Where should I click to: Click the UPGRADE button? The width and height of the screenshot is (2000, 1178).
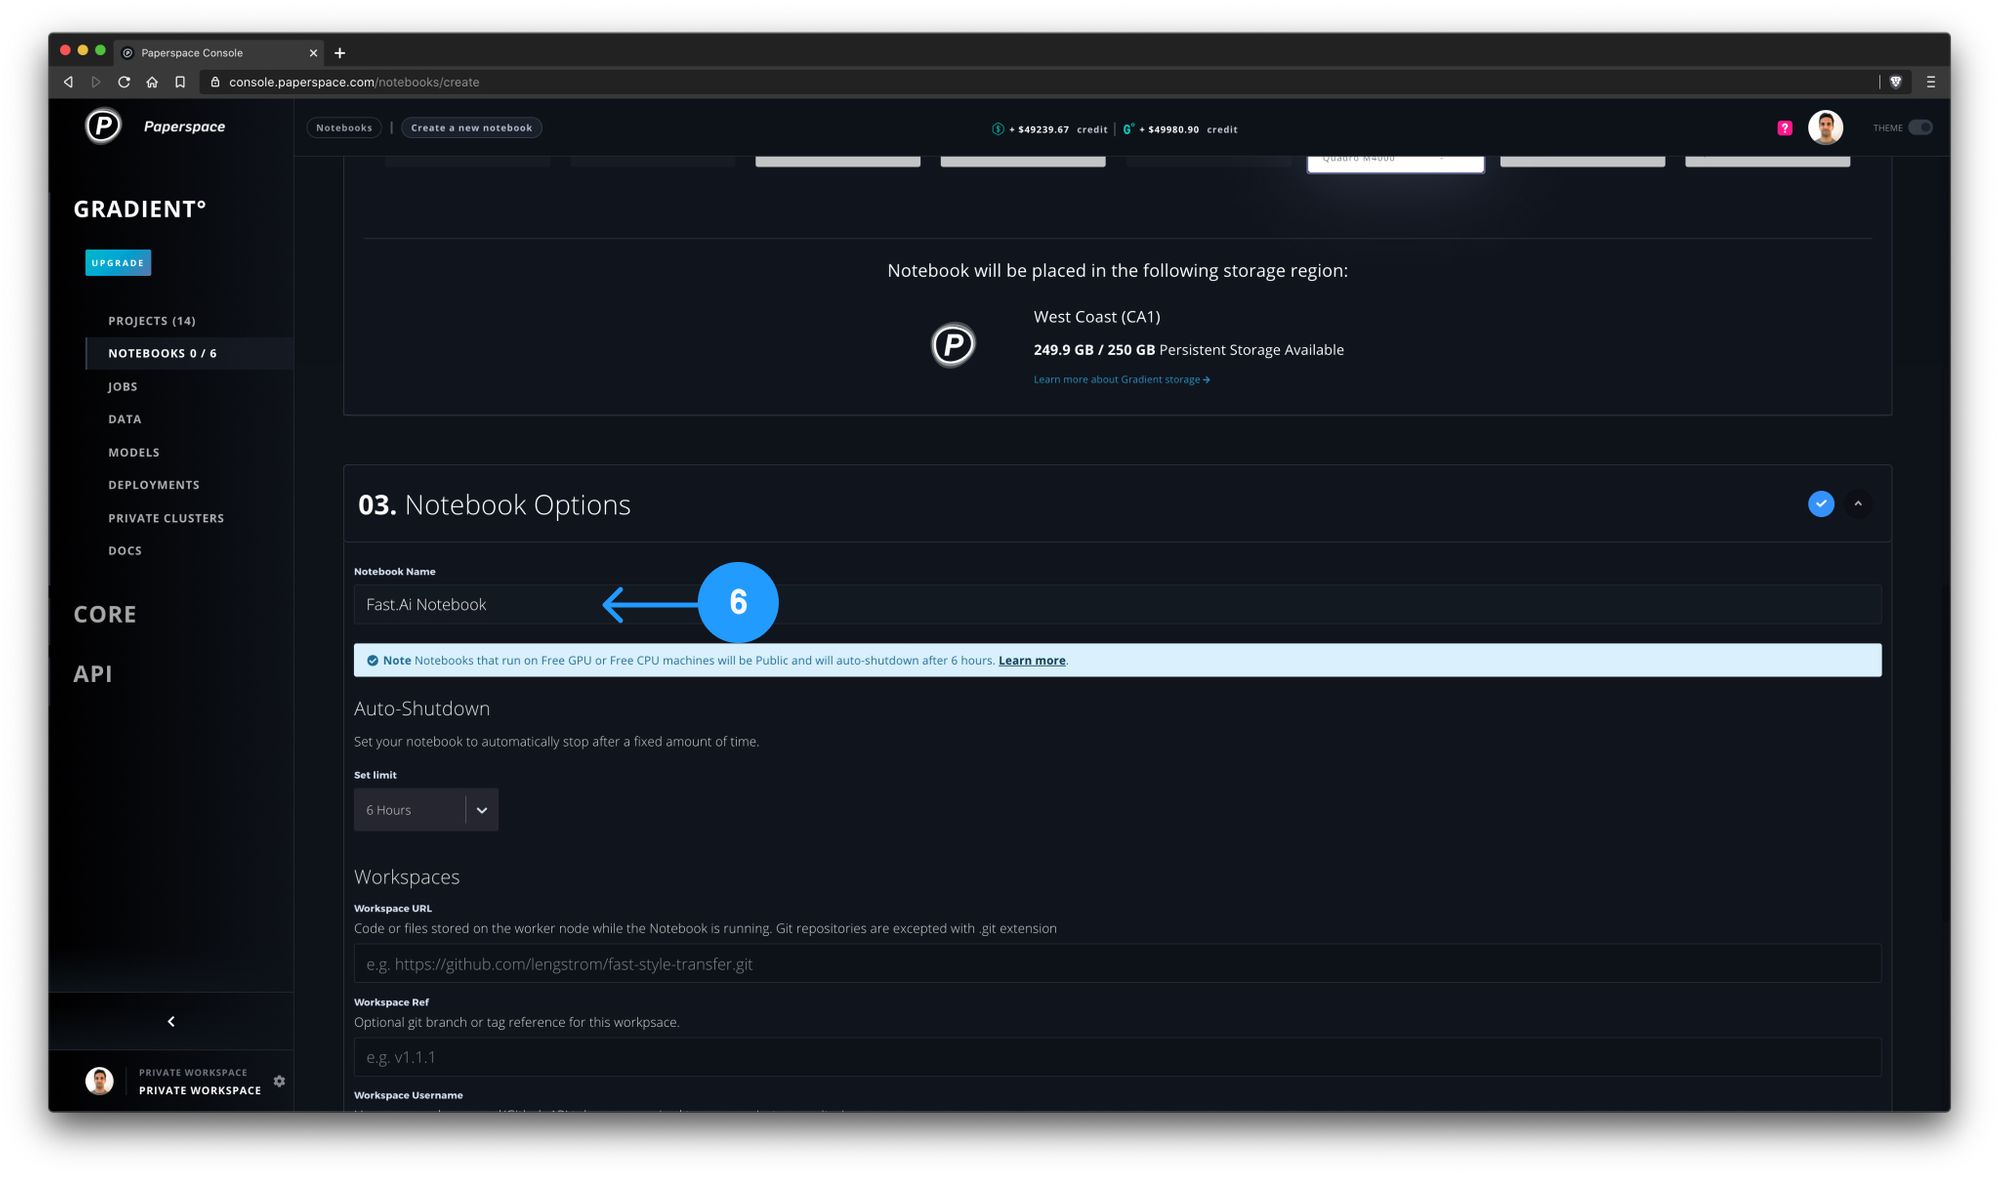[118, 263]
